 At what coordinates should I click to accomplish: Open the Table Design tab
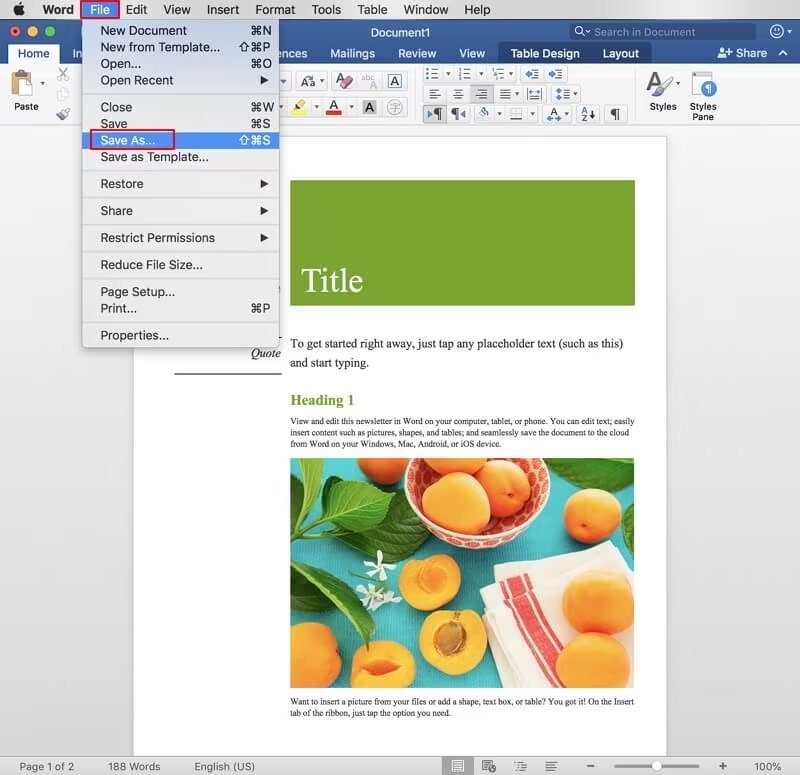(545, 53)
